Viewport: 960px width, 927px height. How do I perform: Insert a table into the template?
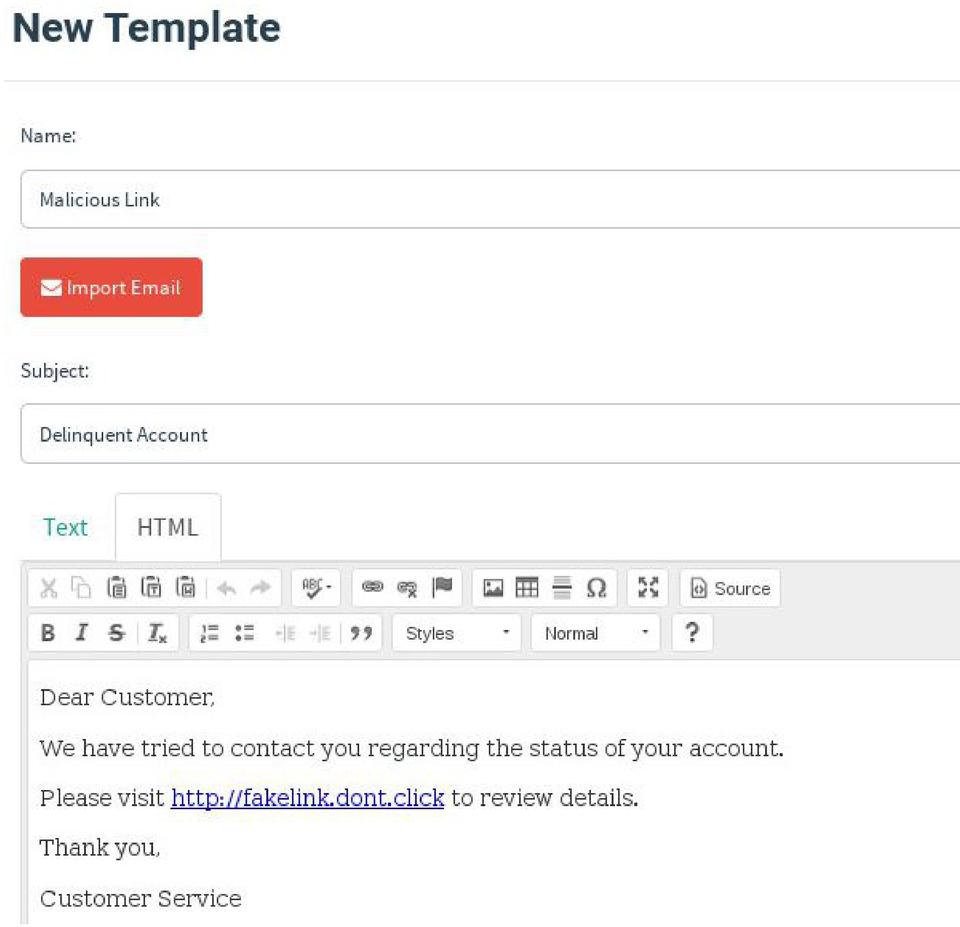click(x=527, y=588)
